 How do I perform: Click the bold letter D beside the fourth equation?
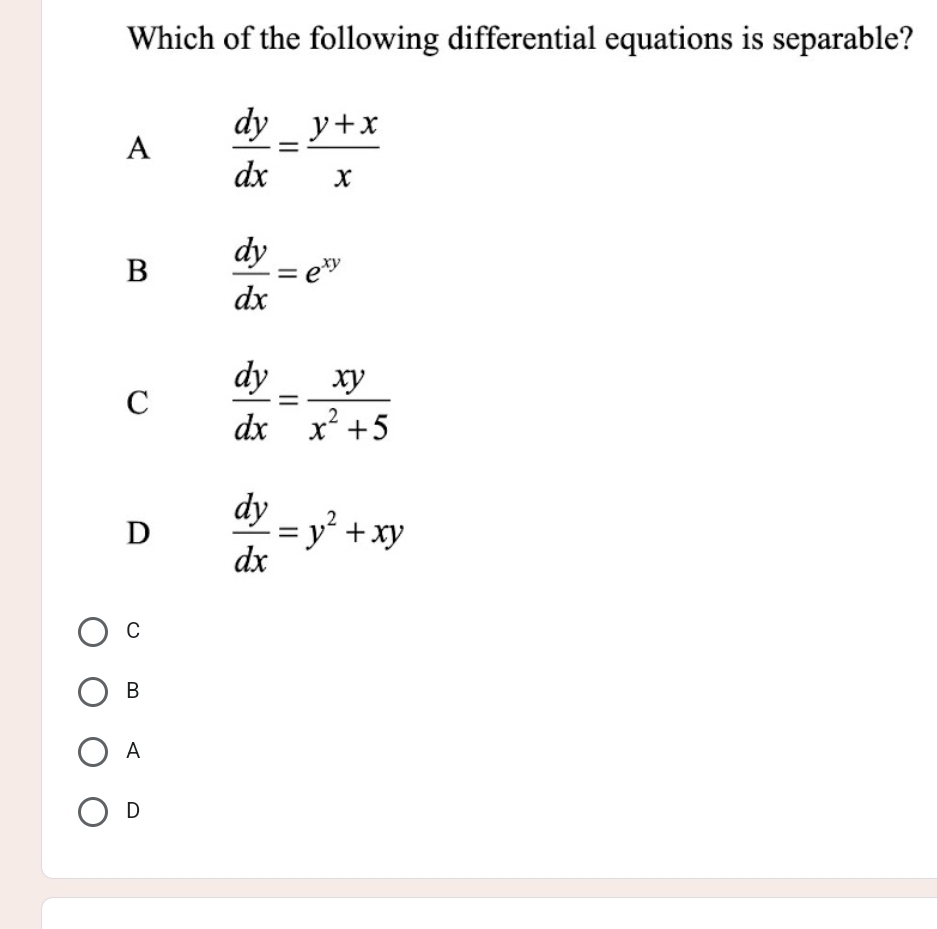[139, 534]
